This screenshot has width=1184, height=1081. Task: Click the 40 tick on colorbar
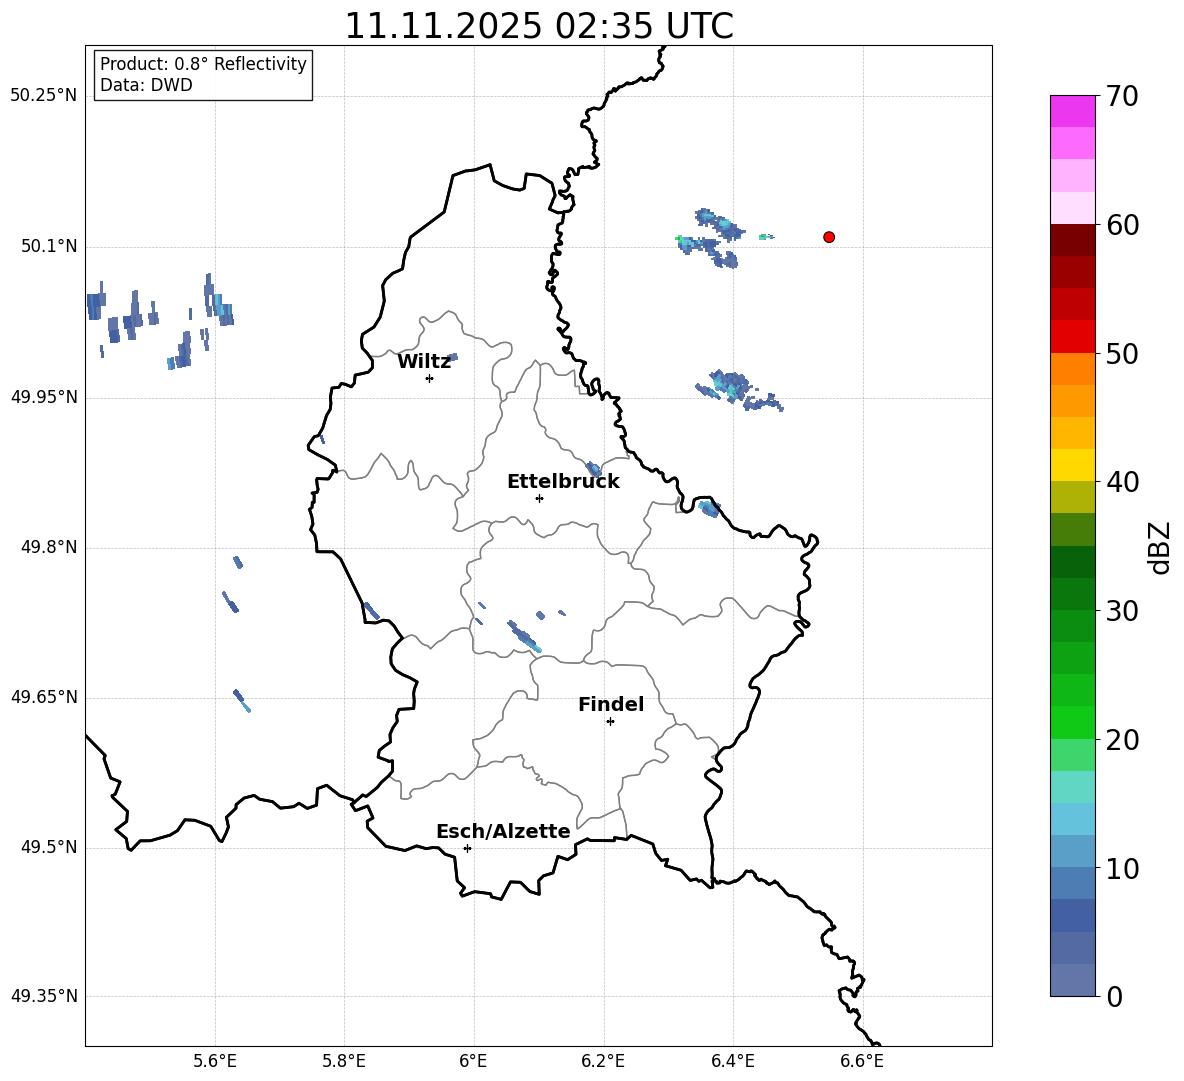[x=1121, y=482]
